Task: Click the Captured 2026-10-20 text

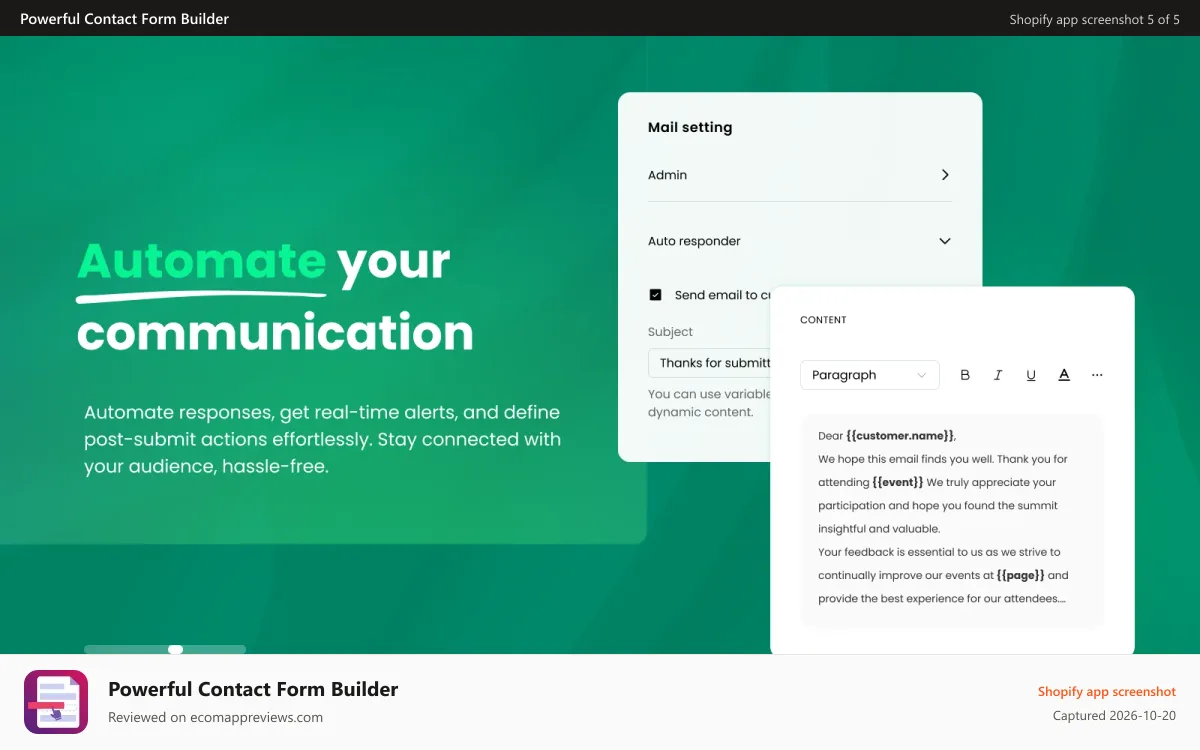Action: [x=1114, y=716]
